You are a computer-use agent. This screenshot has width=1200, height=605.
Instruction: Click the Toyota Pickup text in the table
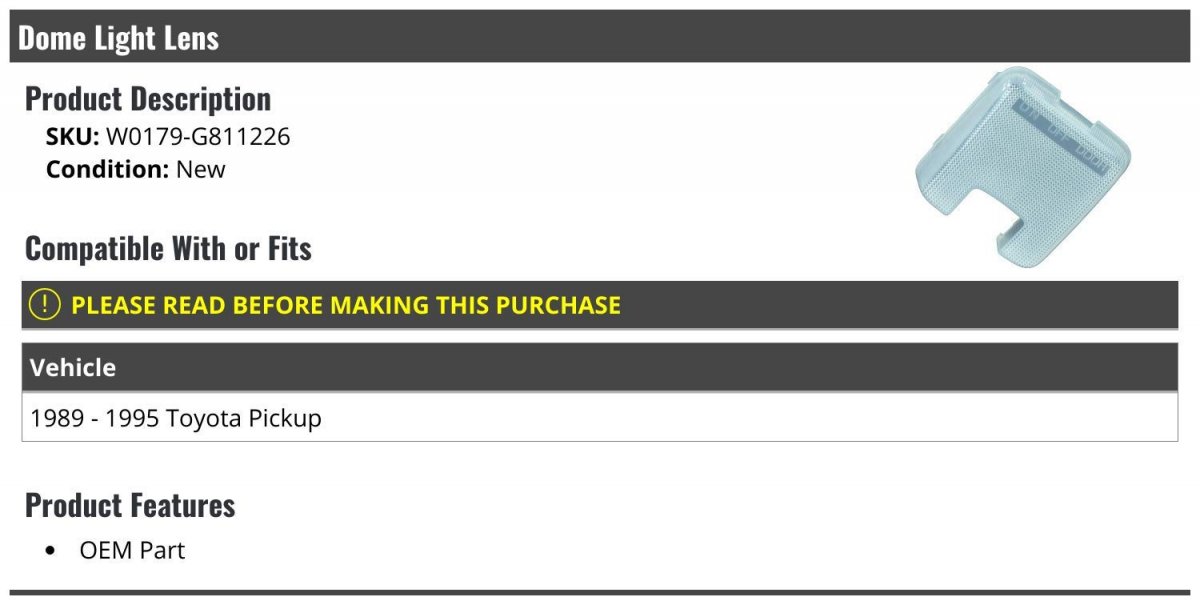[x=244, y=418]
